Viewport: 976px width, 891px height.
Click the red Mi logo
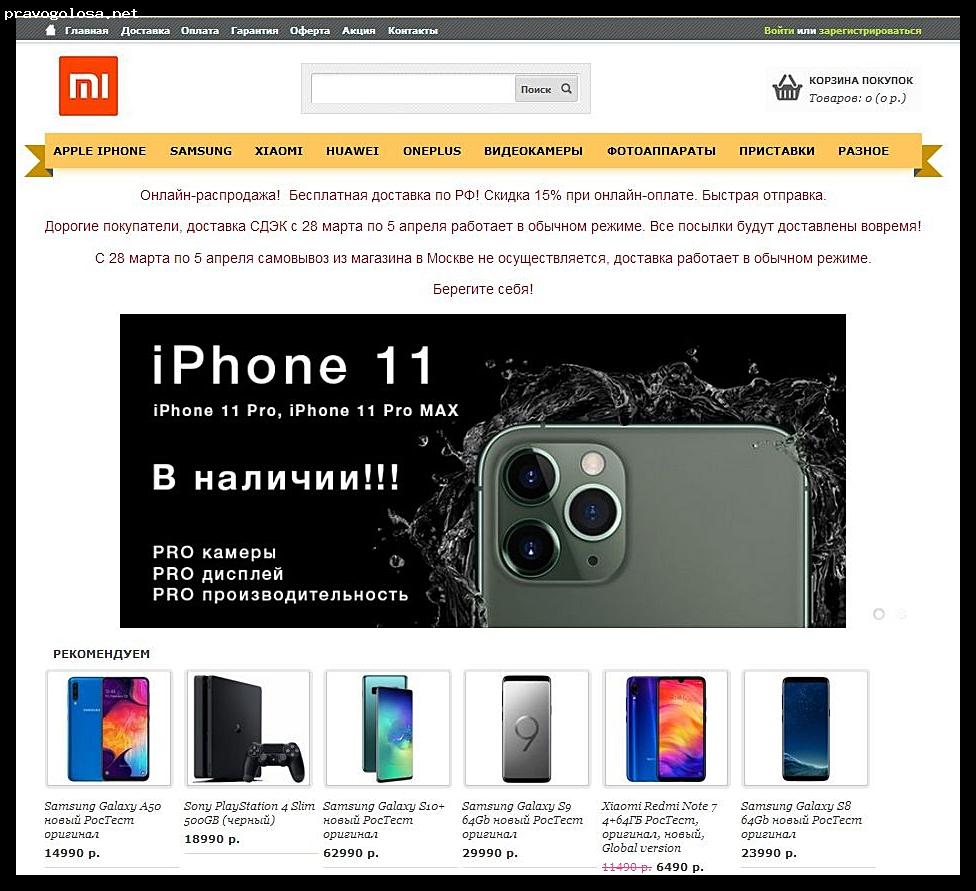[x=88, y=86]
